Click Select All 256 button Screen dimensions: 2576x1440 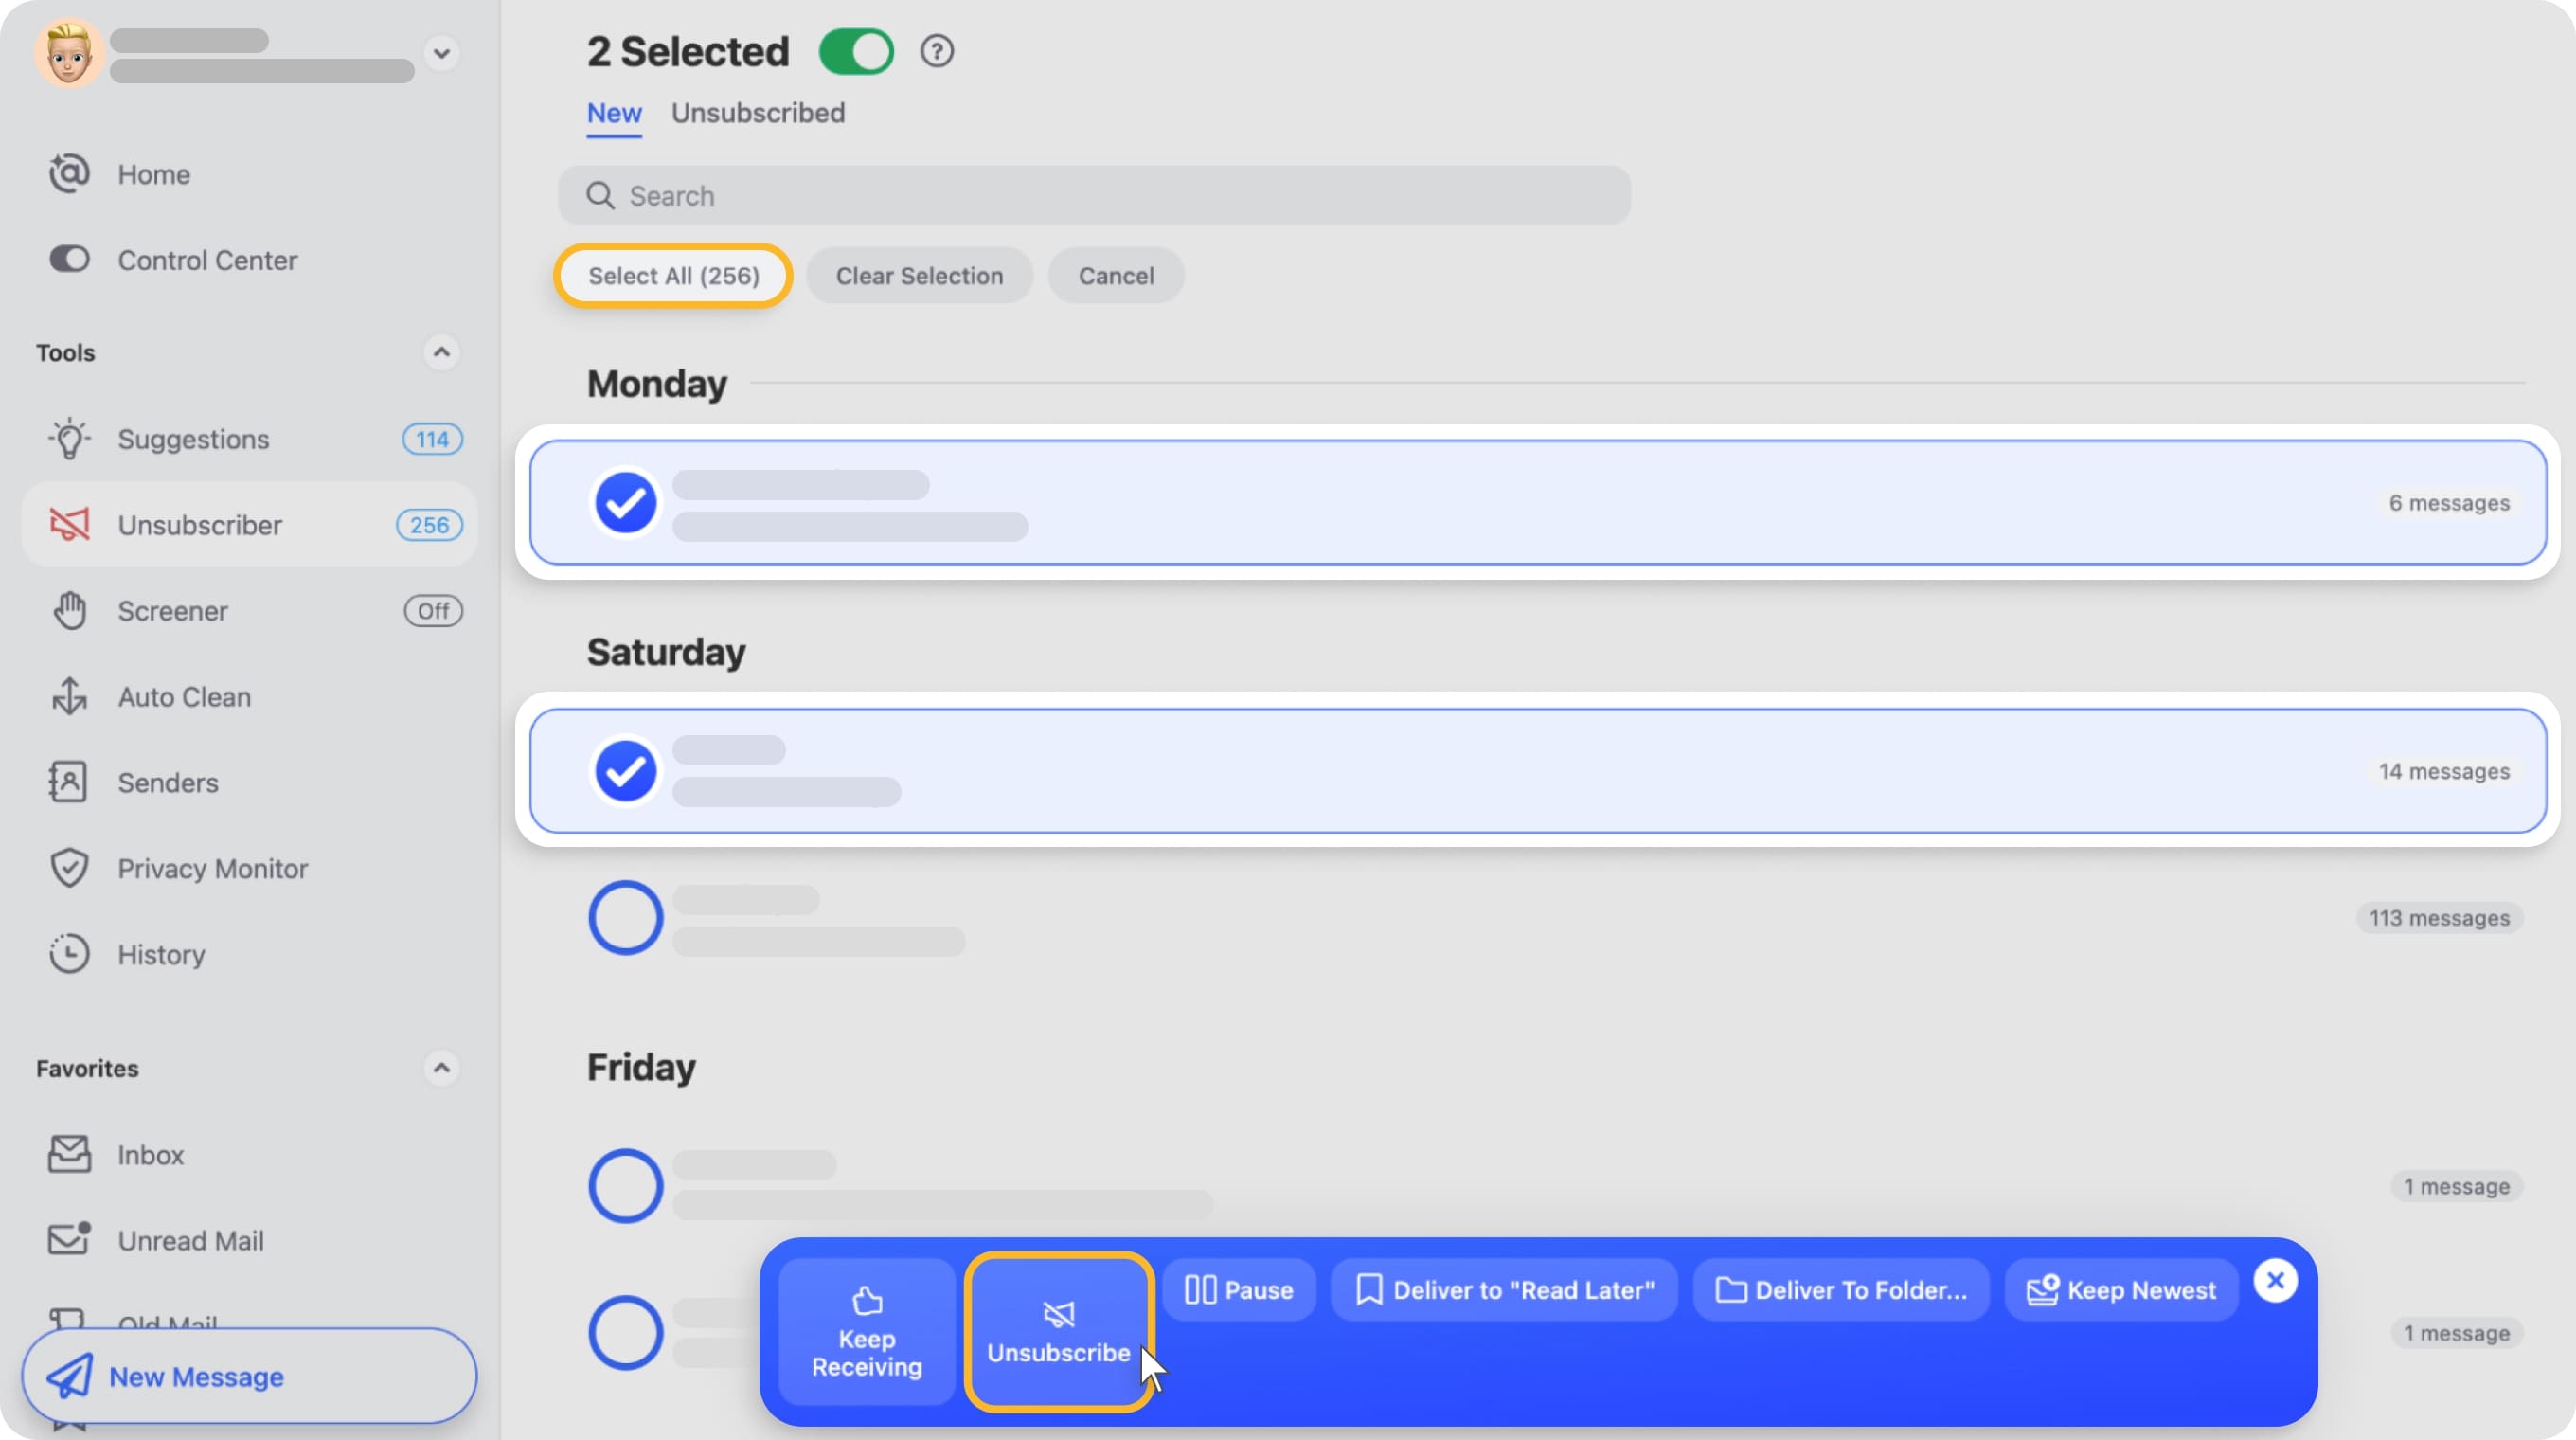pyautogui.click(x=672, y=274)
